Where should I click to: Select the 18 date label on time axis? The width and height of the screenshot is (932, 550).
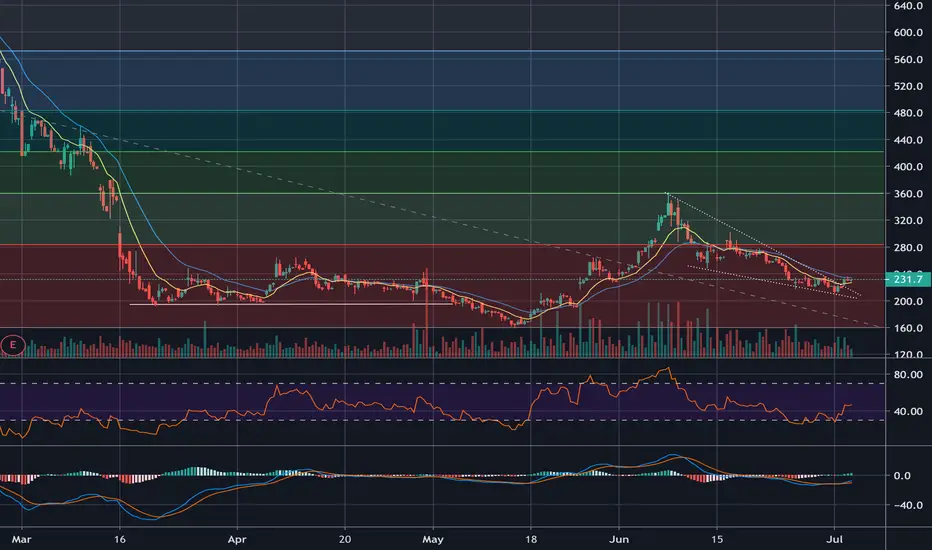point(531,540)
